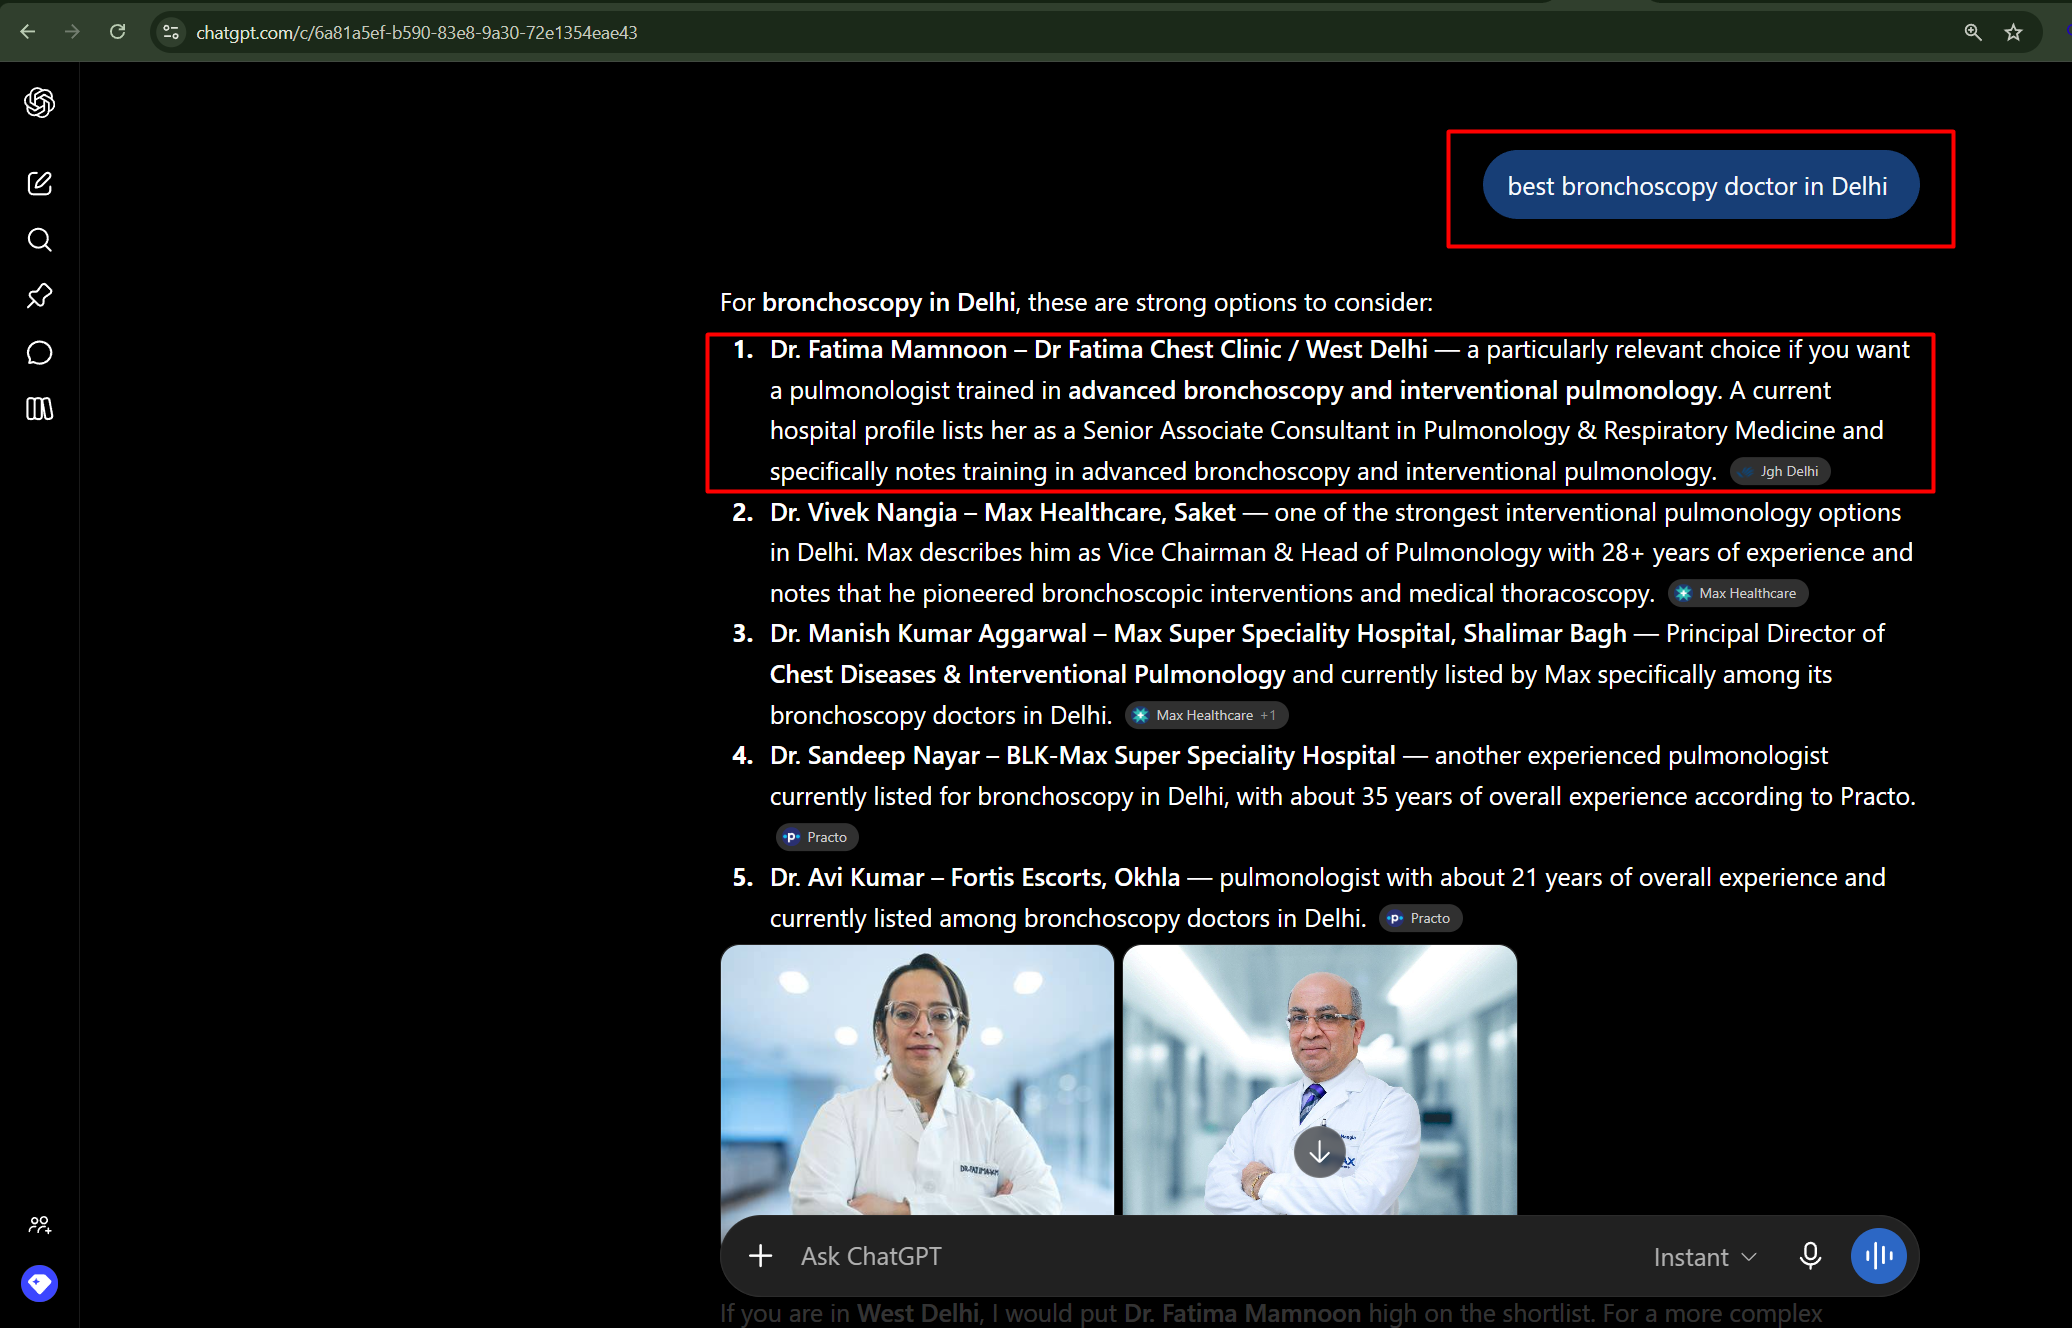Click the zoom magnifier icon in the address bar
2072x1328 pixels.
tap(1972, 32)
